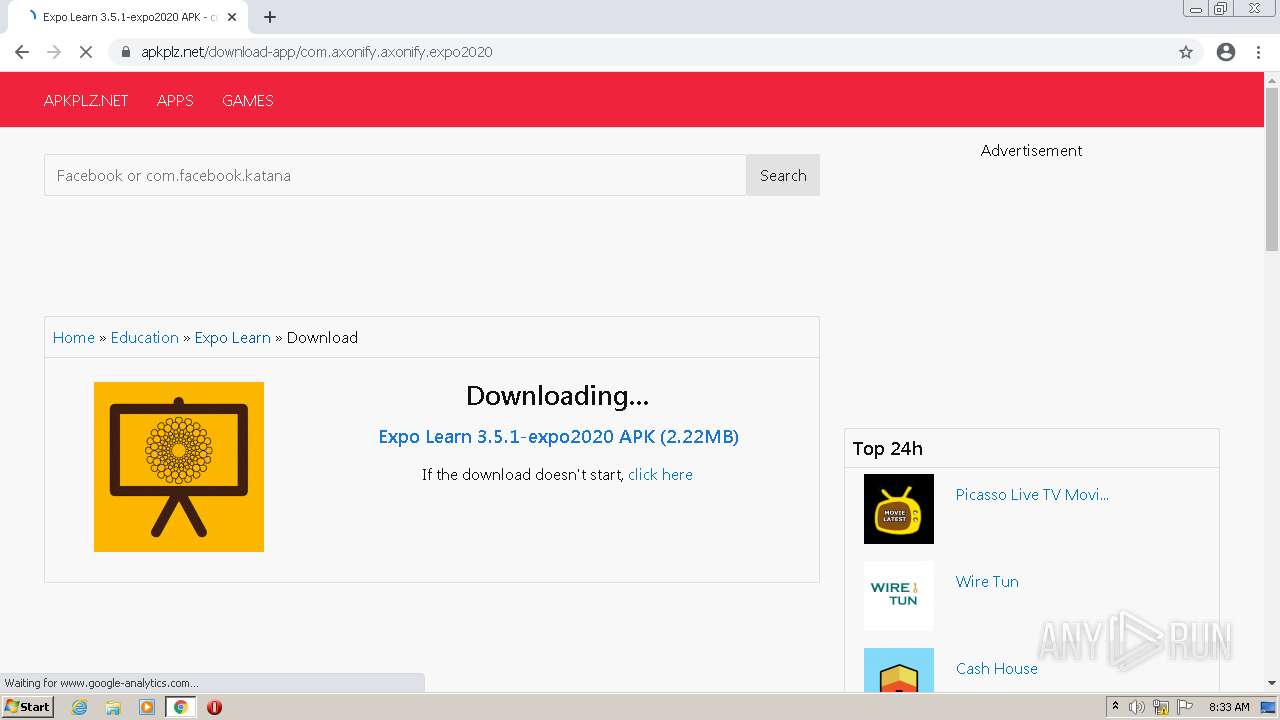Viewport: 1280px width, 720px height.
Task: Open Picasso Live TV Movi... link
Action: tap(1032, 494)
